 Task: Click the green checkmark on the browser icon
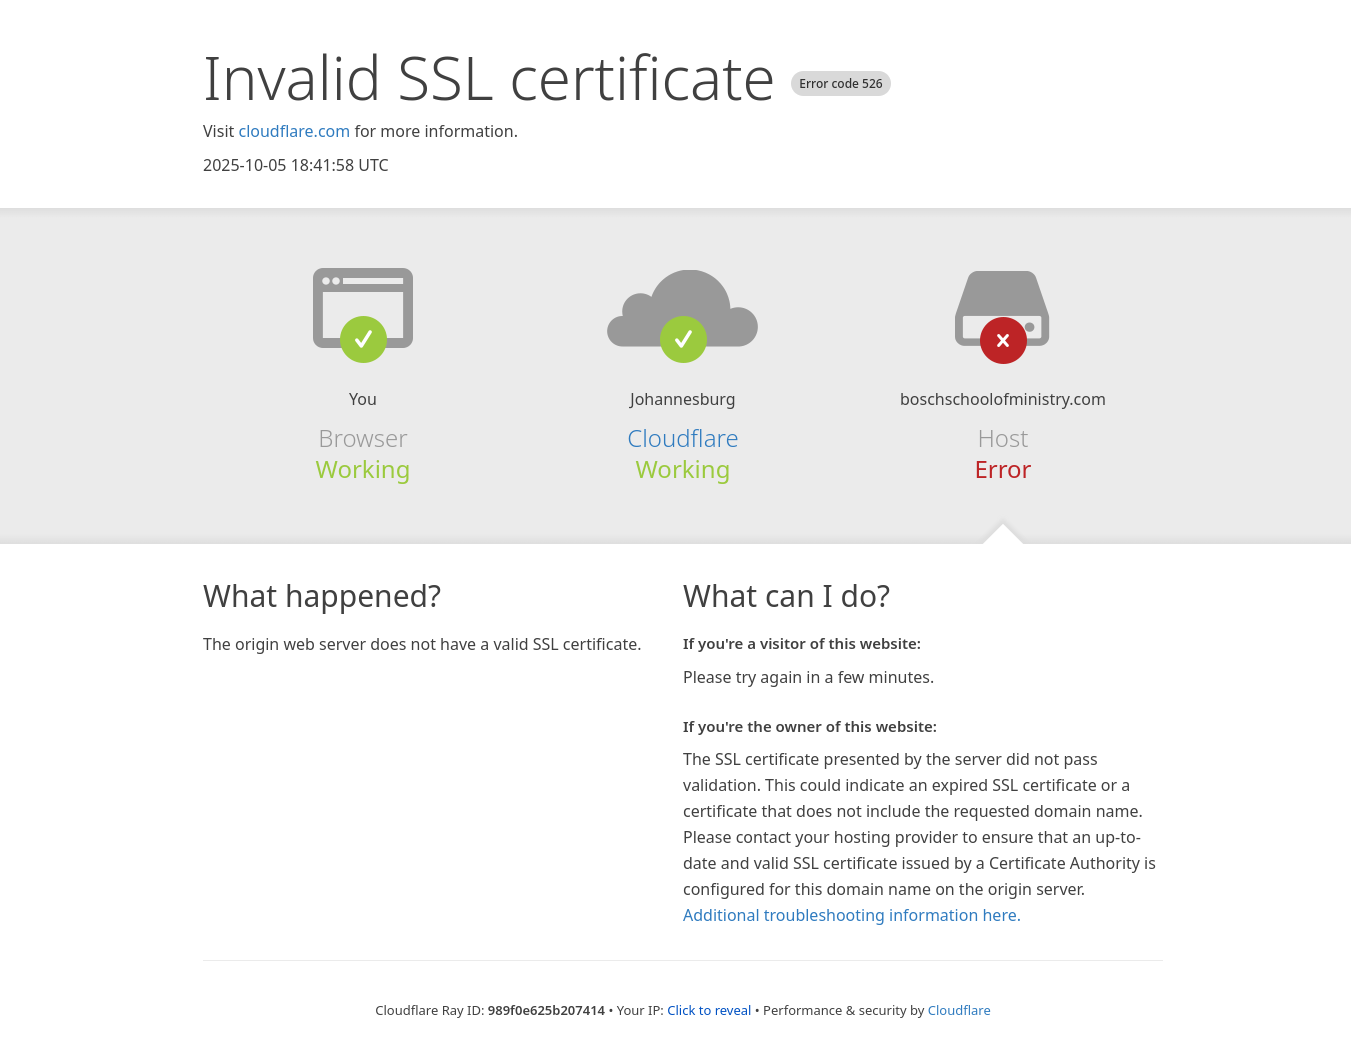[x=363, y=340]
